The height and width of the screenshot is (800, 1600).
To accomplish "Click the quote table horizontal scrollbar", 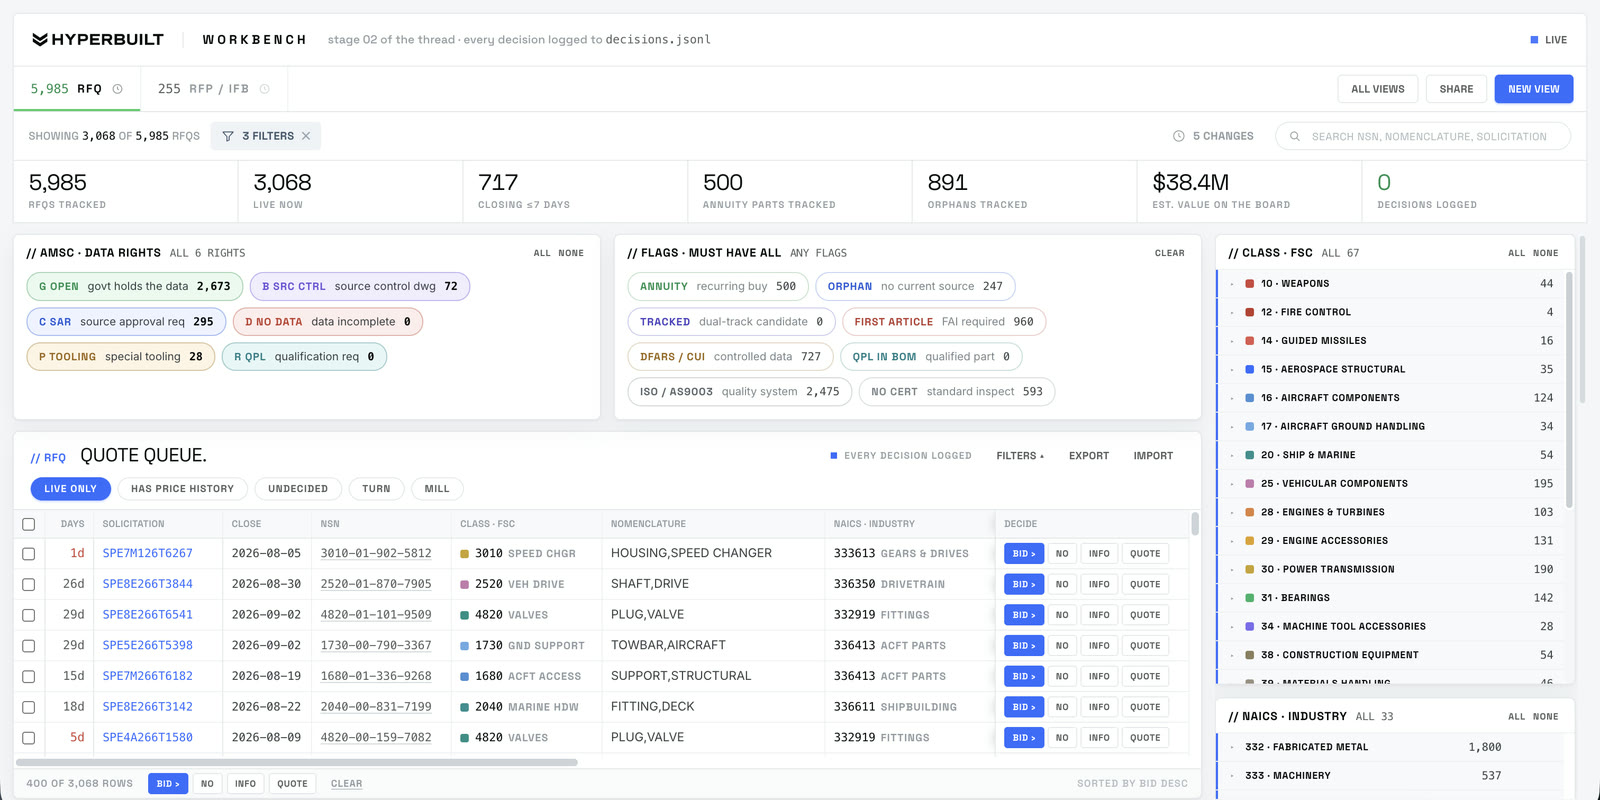I will pyautogui.click(x=298, y=762).
